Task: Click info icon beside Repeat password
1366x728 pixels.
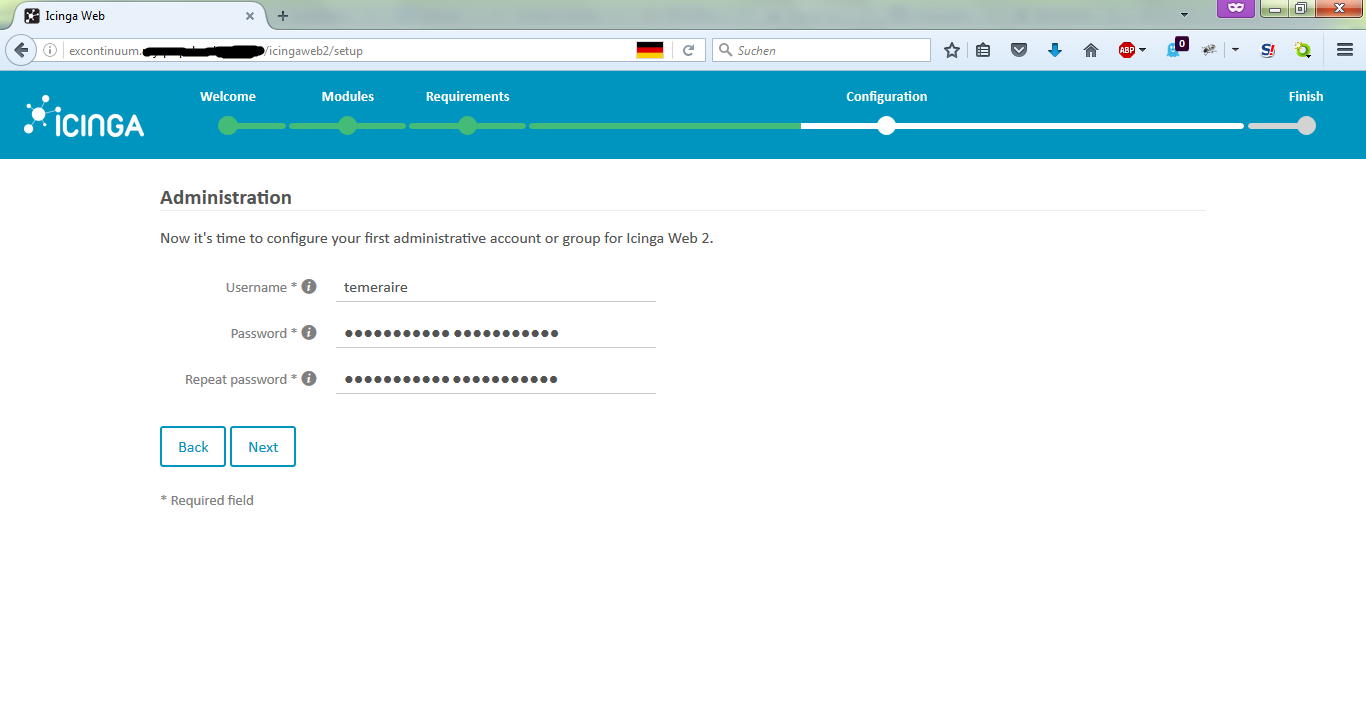Action: tap(309, 378)
